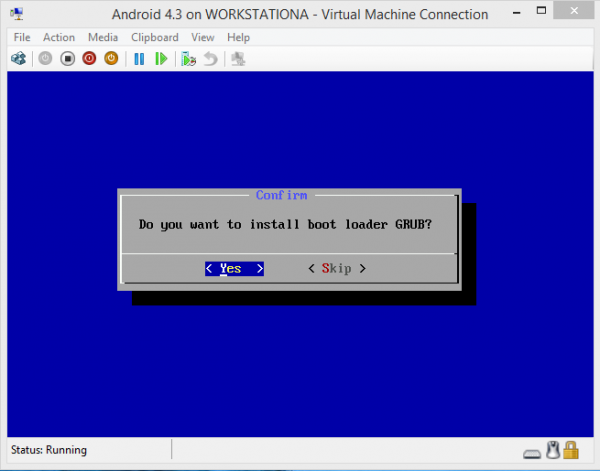Open the Action menu
Viewport: 600px width, 471px height.
[59, 37]
